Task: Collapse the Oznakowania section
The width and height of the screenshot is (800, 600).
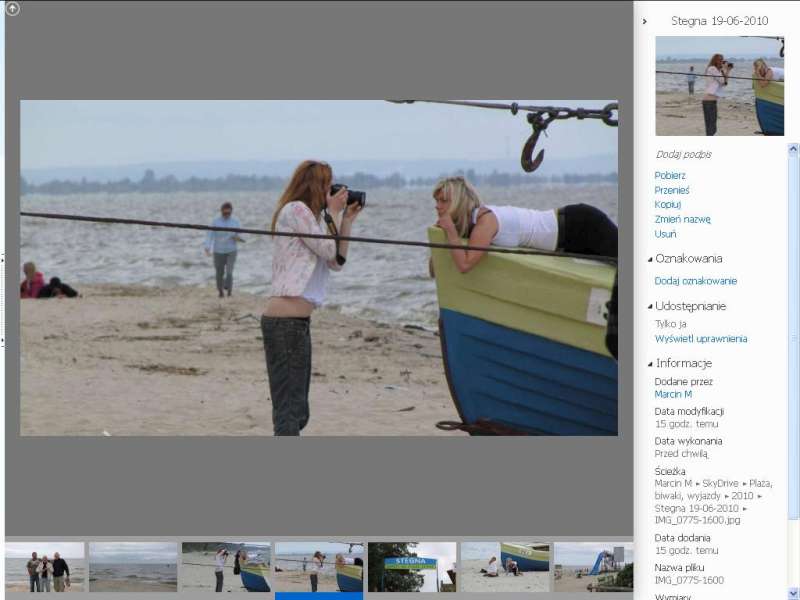Action: coord(649,259)
